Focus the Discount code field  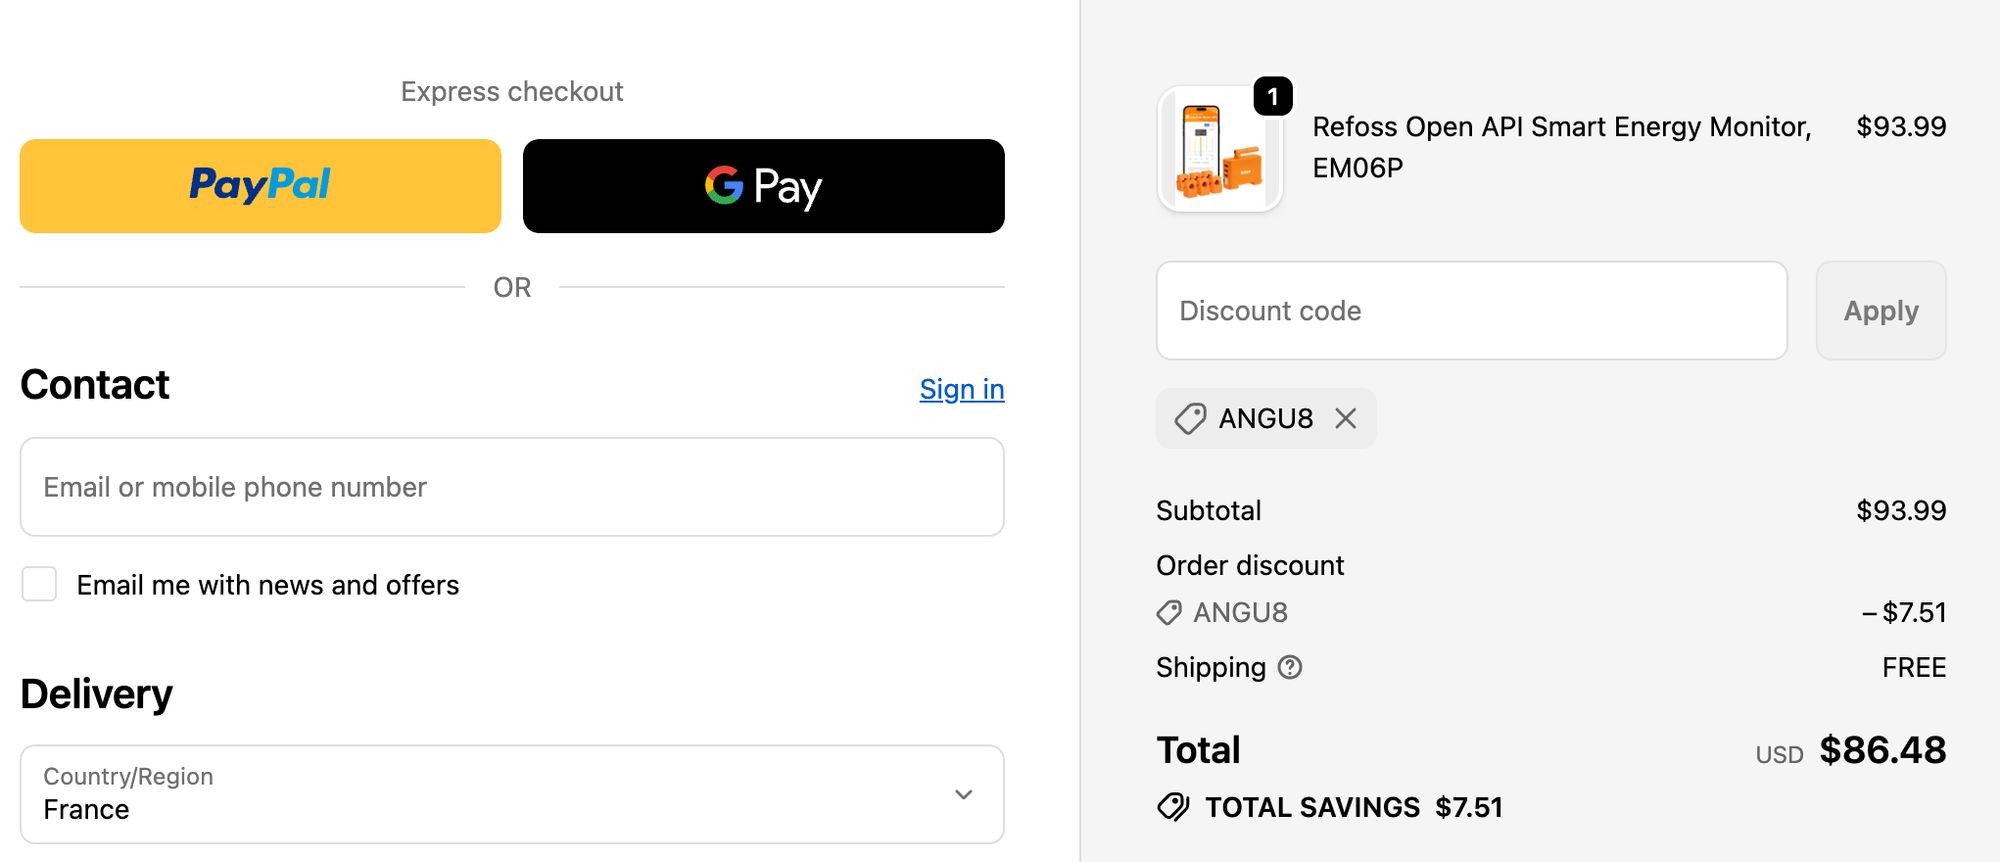click(x=1470, y=311)
